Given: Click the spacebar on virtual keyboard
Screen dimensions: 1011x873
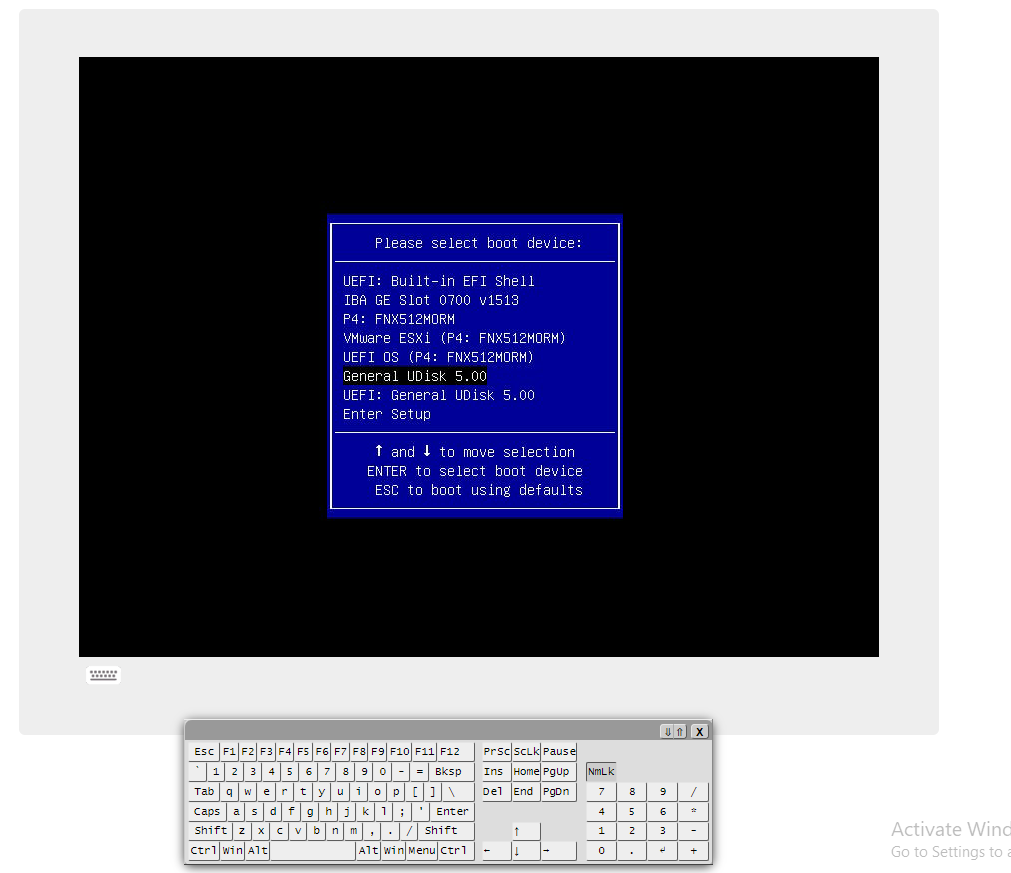Looking at the screenshot, I should [313, 851].
